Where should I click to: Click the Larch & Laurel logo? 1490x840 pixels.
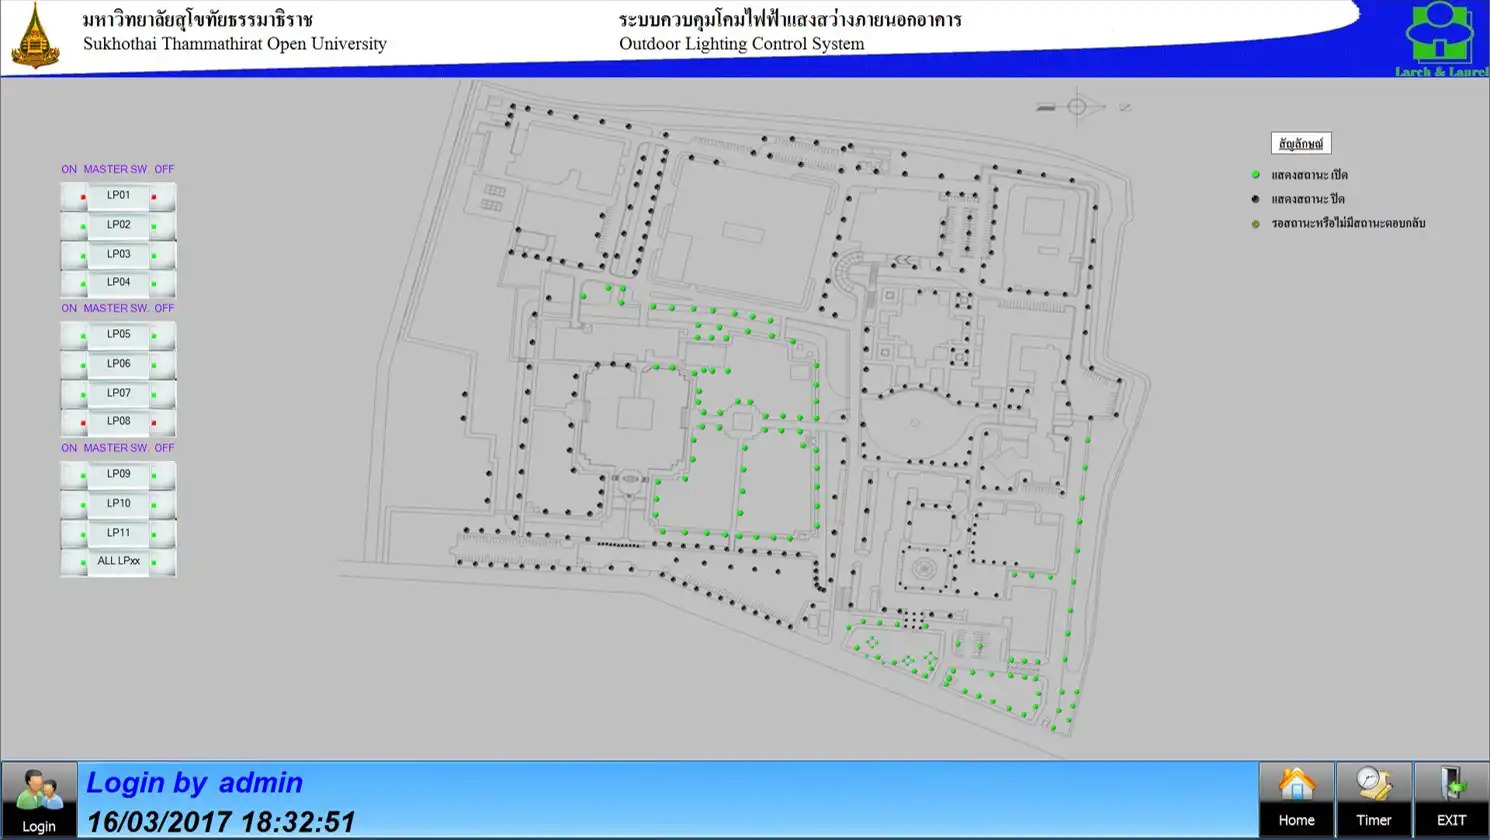click(x=1440, y=38)
